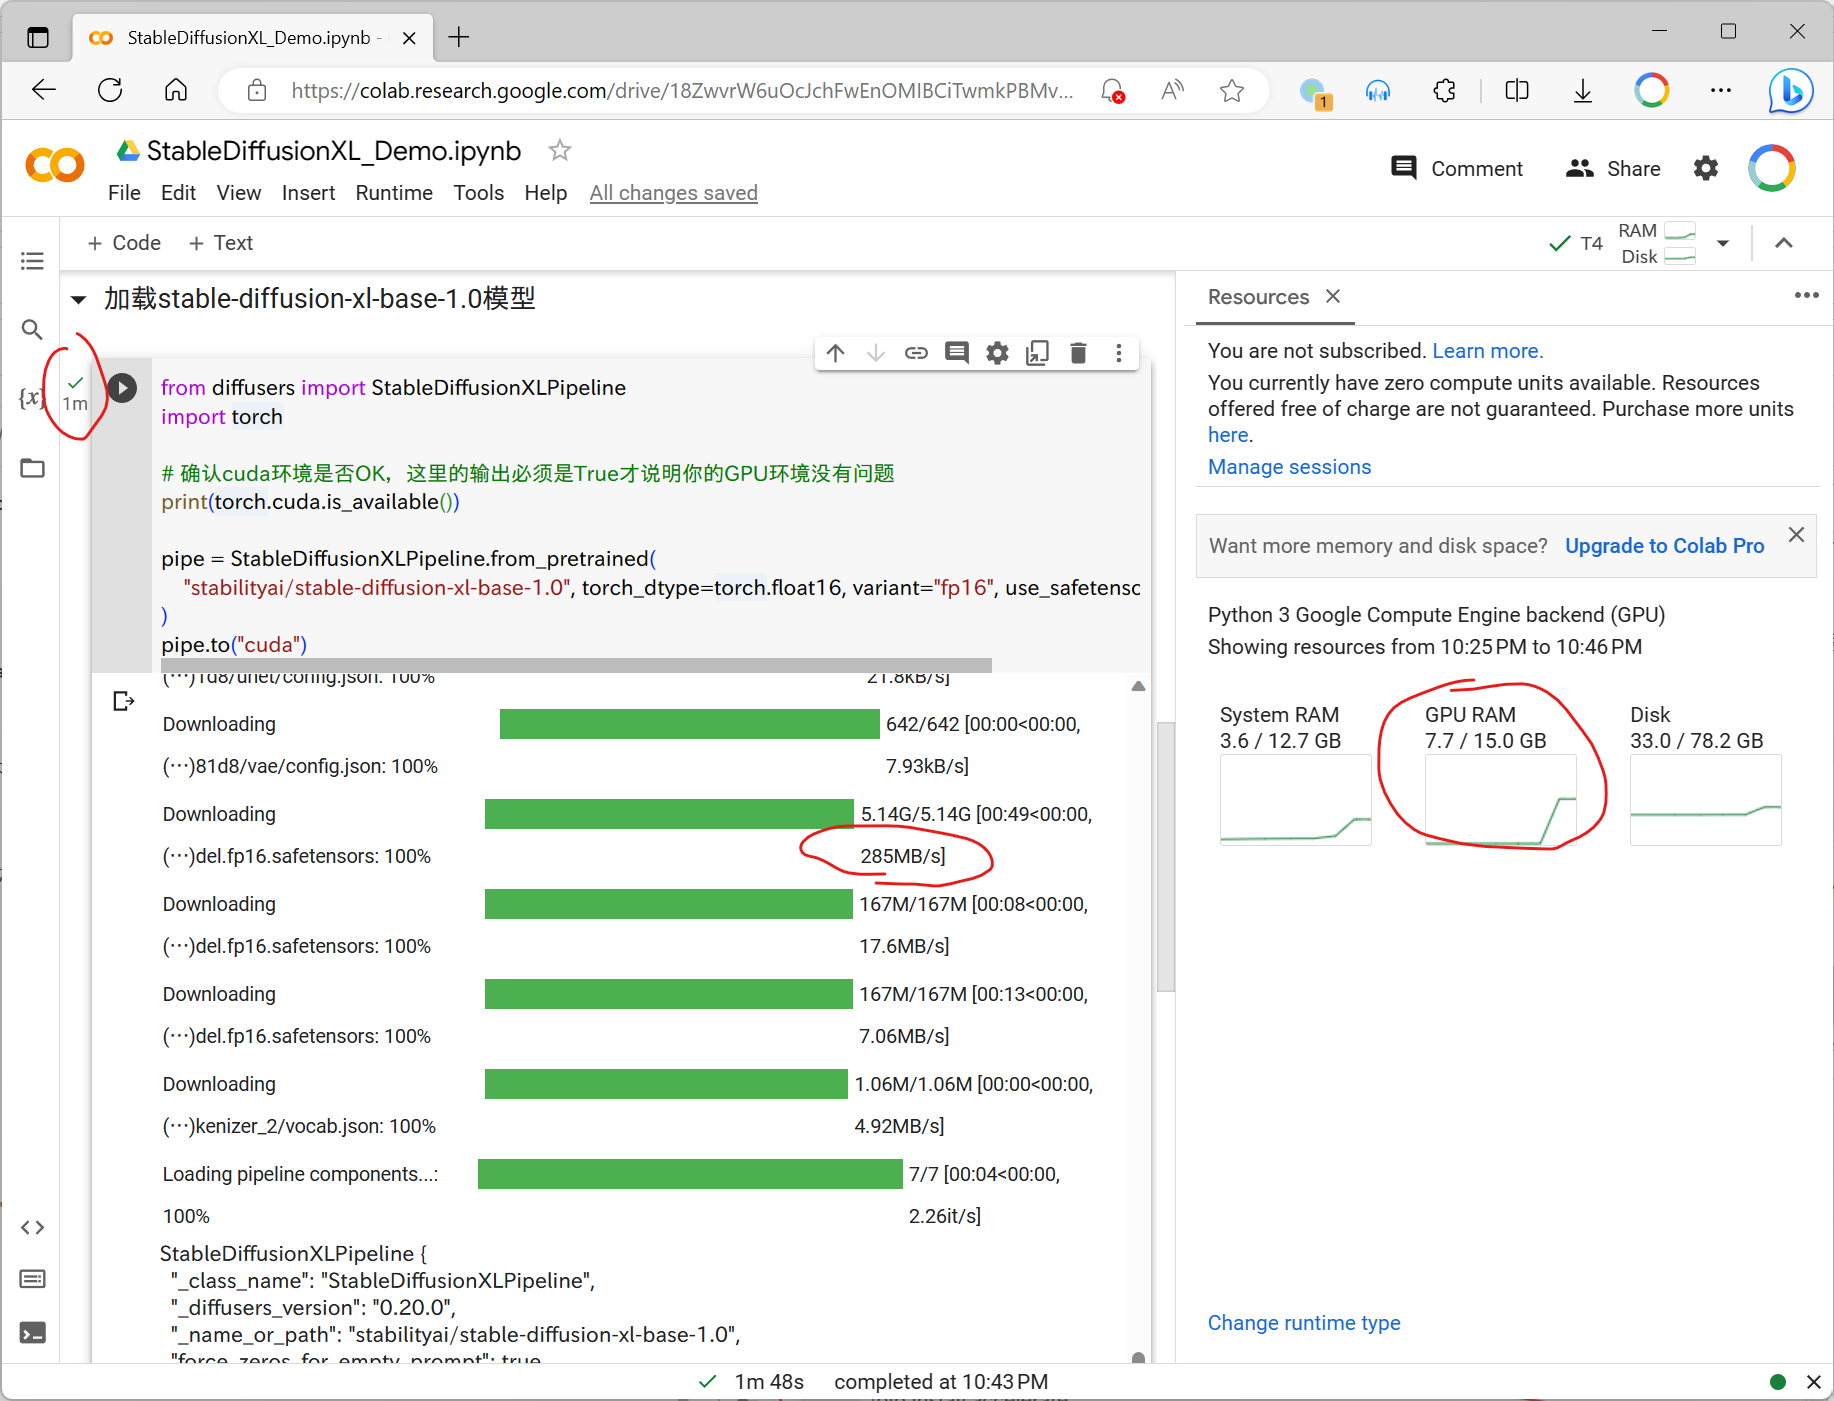Close the bottom execution status bar

pyautogui.click(x=1813, y=1381)
